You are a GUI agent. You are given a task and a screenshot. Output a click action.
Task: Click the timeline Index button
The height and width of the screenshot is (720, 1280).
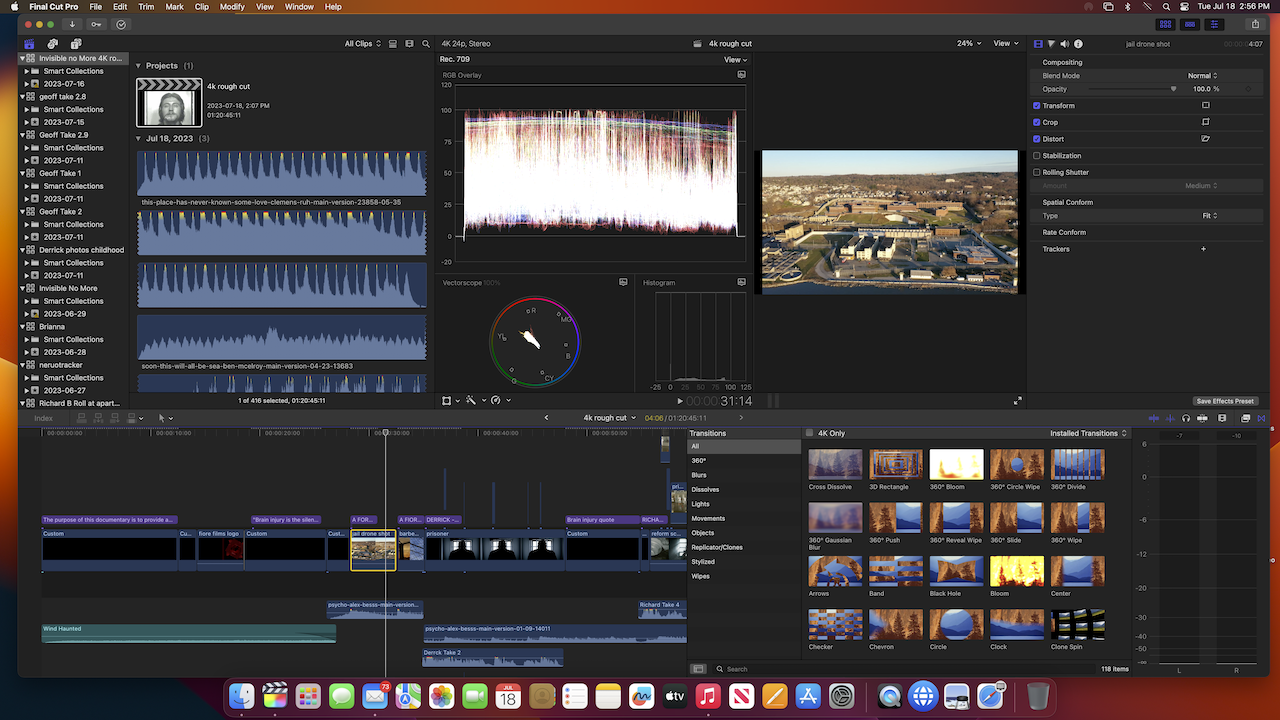pos(43,418)
